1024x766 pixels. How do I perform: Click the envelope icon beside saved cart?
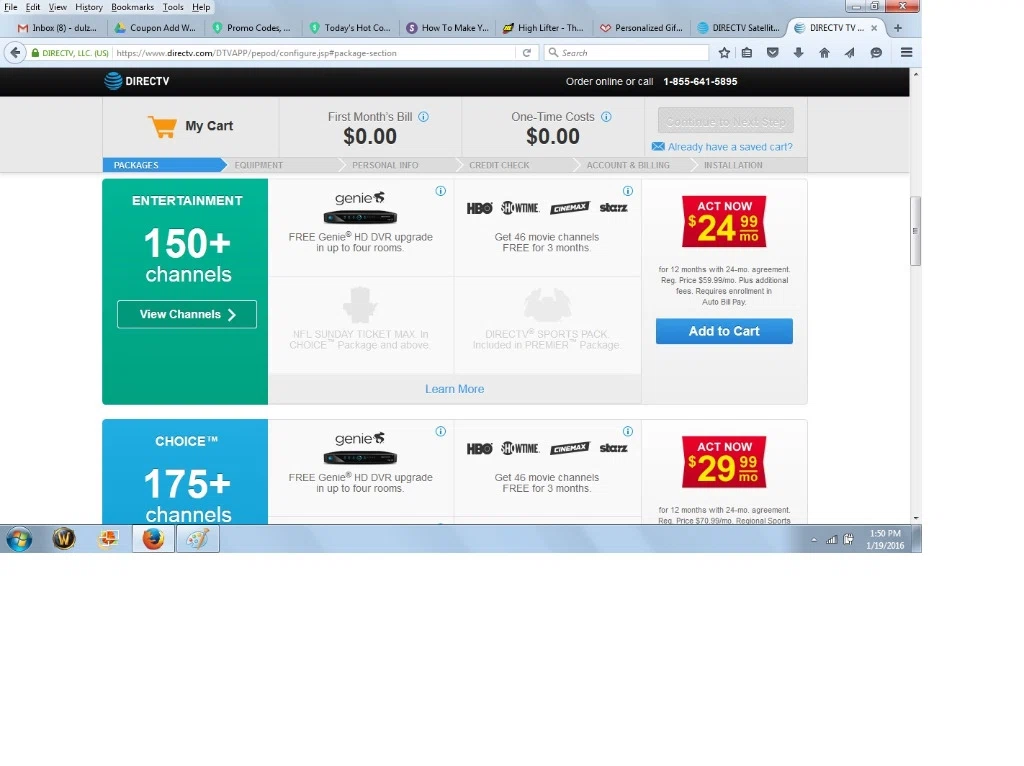pos(658,147)
